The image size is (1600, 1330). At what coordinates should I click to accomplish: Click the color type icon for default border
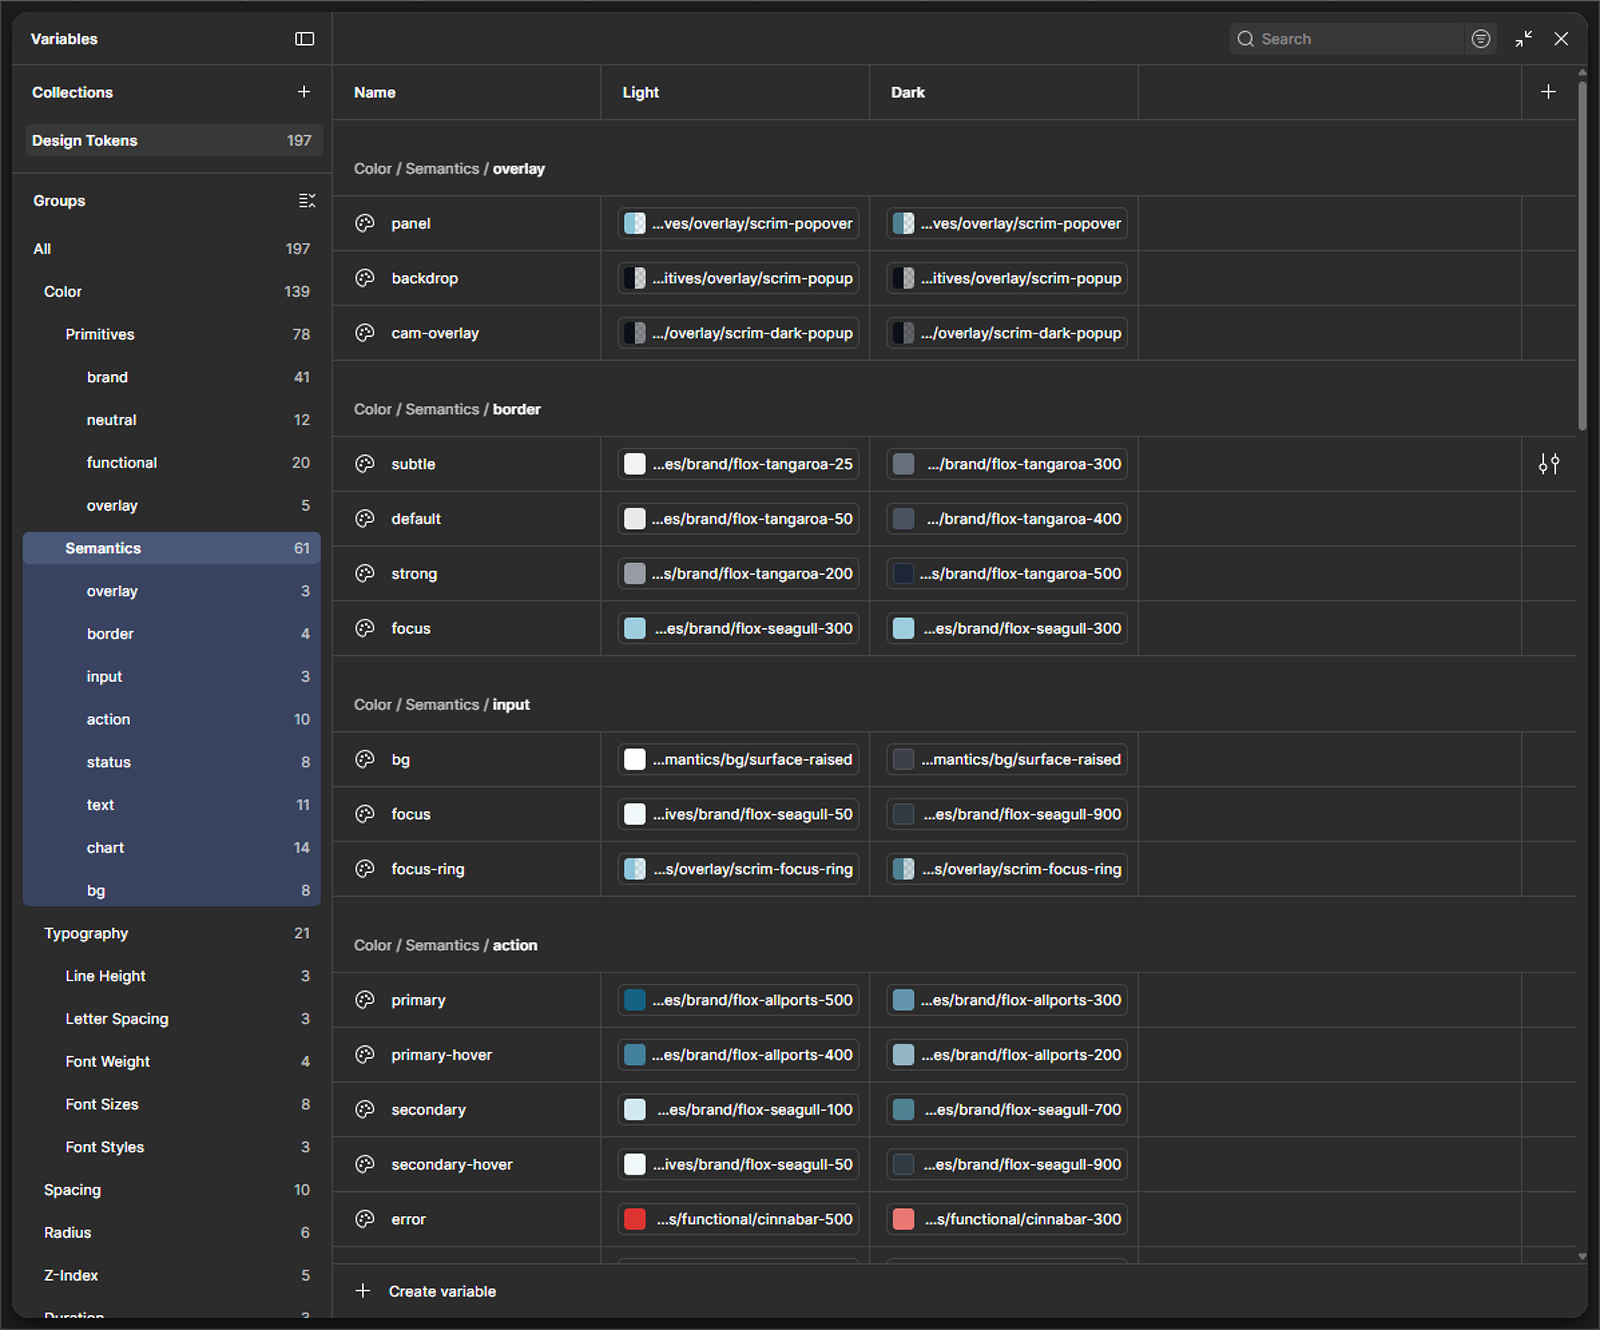coord(365,519)
